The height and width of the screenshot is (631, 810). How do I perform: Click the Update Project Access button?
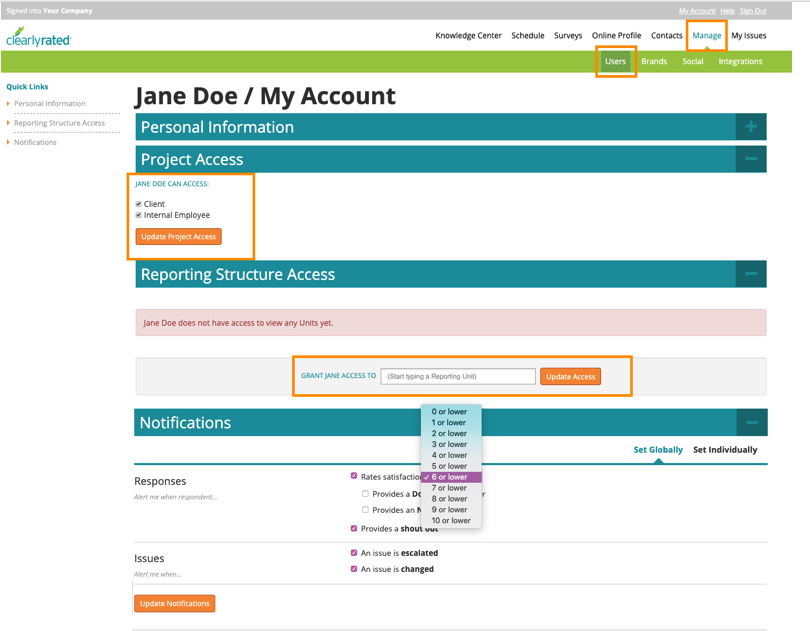[x=178, y=236]
